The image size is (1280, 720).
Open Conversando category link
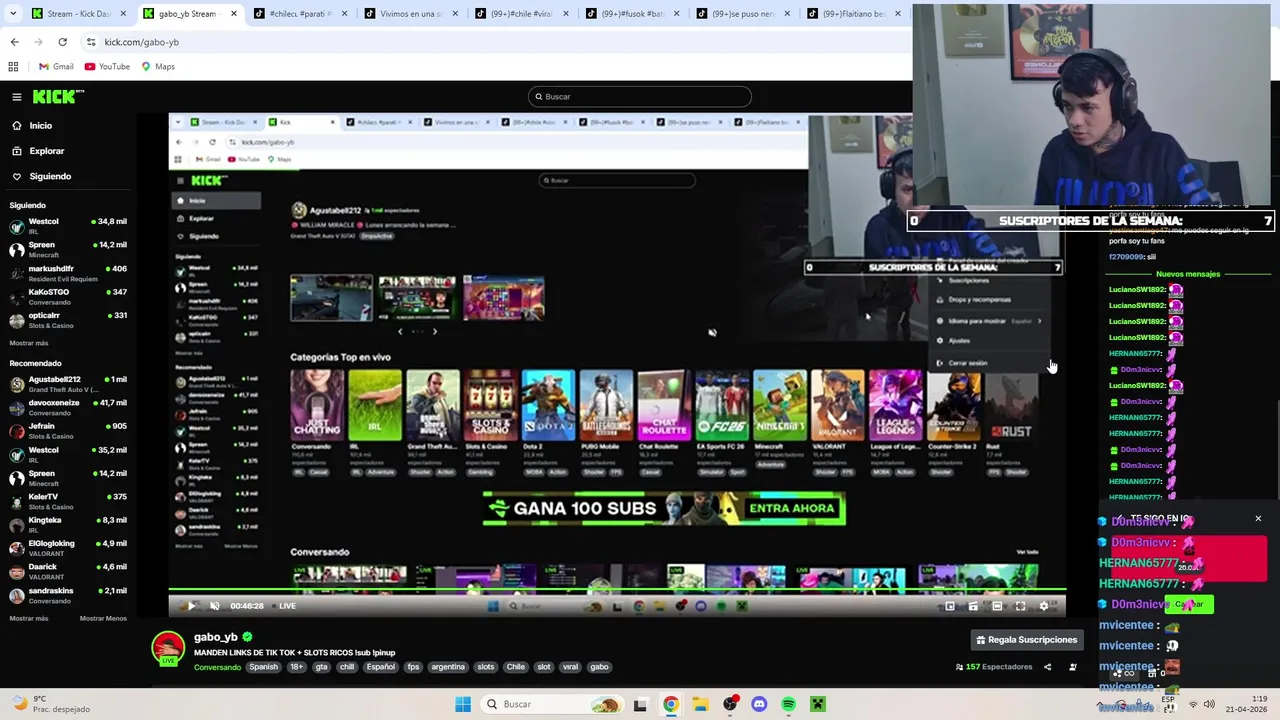[x=217, y=667]
